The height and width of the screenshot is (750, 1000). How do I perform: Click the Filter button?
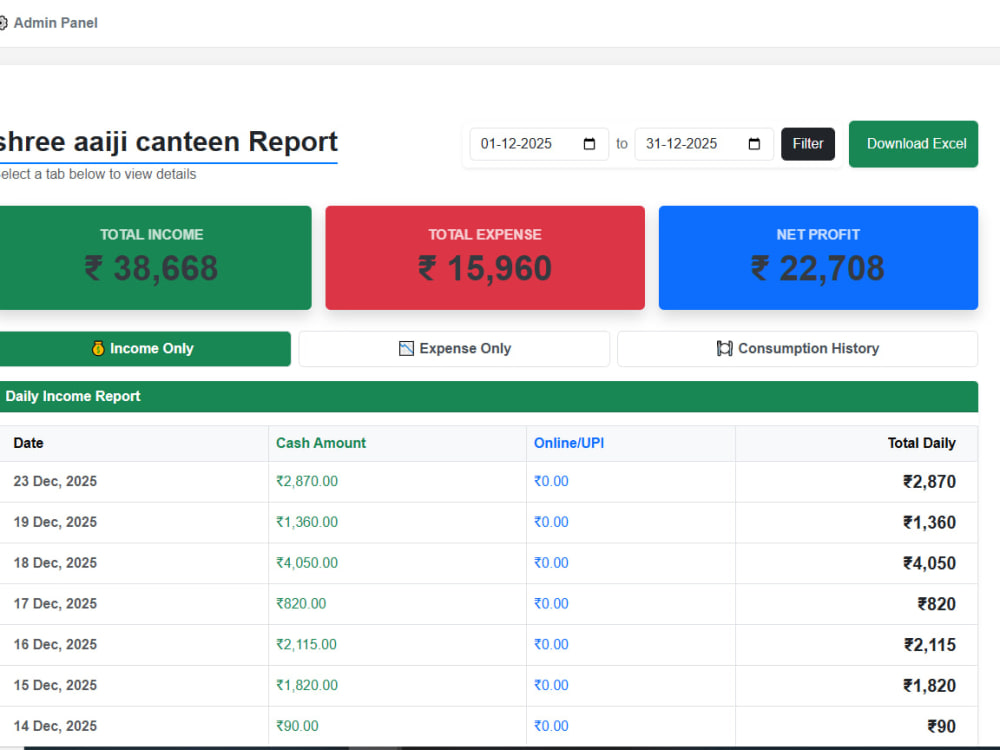(x=807, y=144)
